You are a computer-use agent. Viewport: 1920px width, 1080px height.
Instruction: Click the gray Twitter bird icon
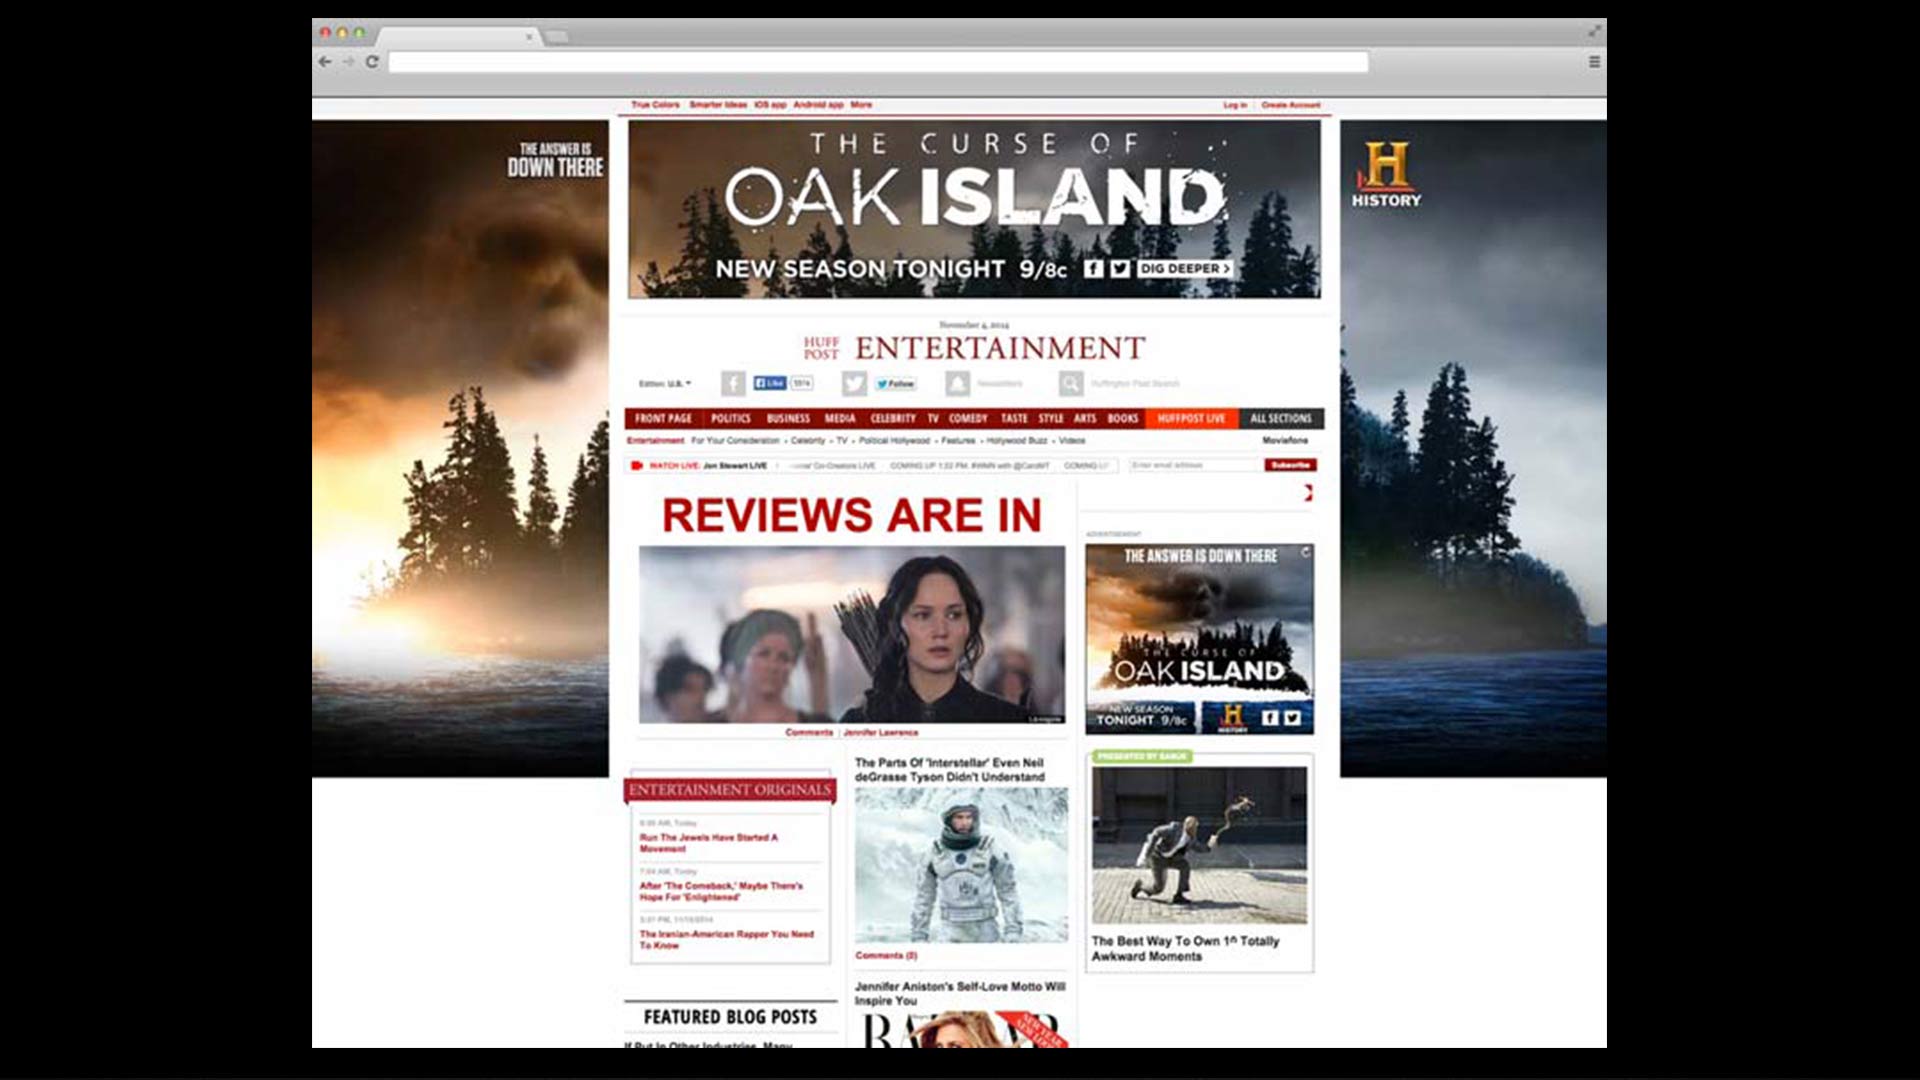(x=854, y=383)
